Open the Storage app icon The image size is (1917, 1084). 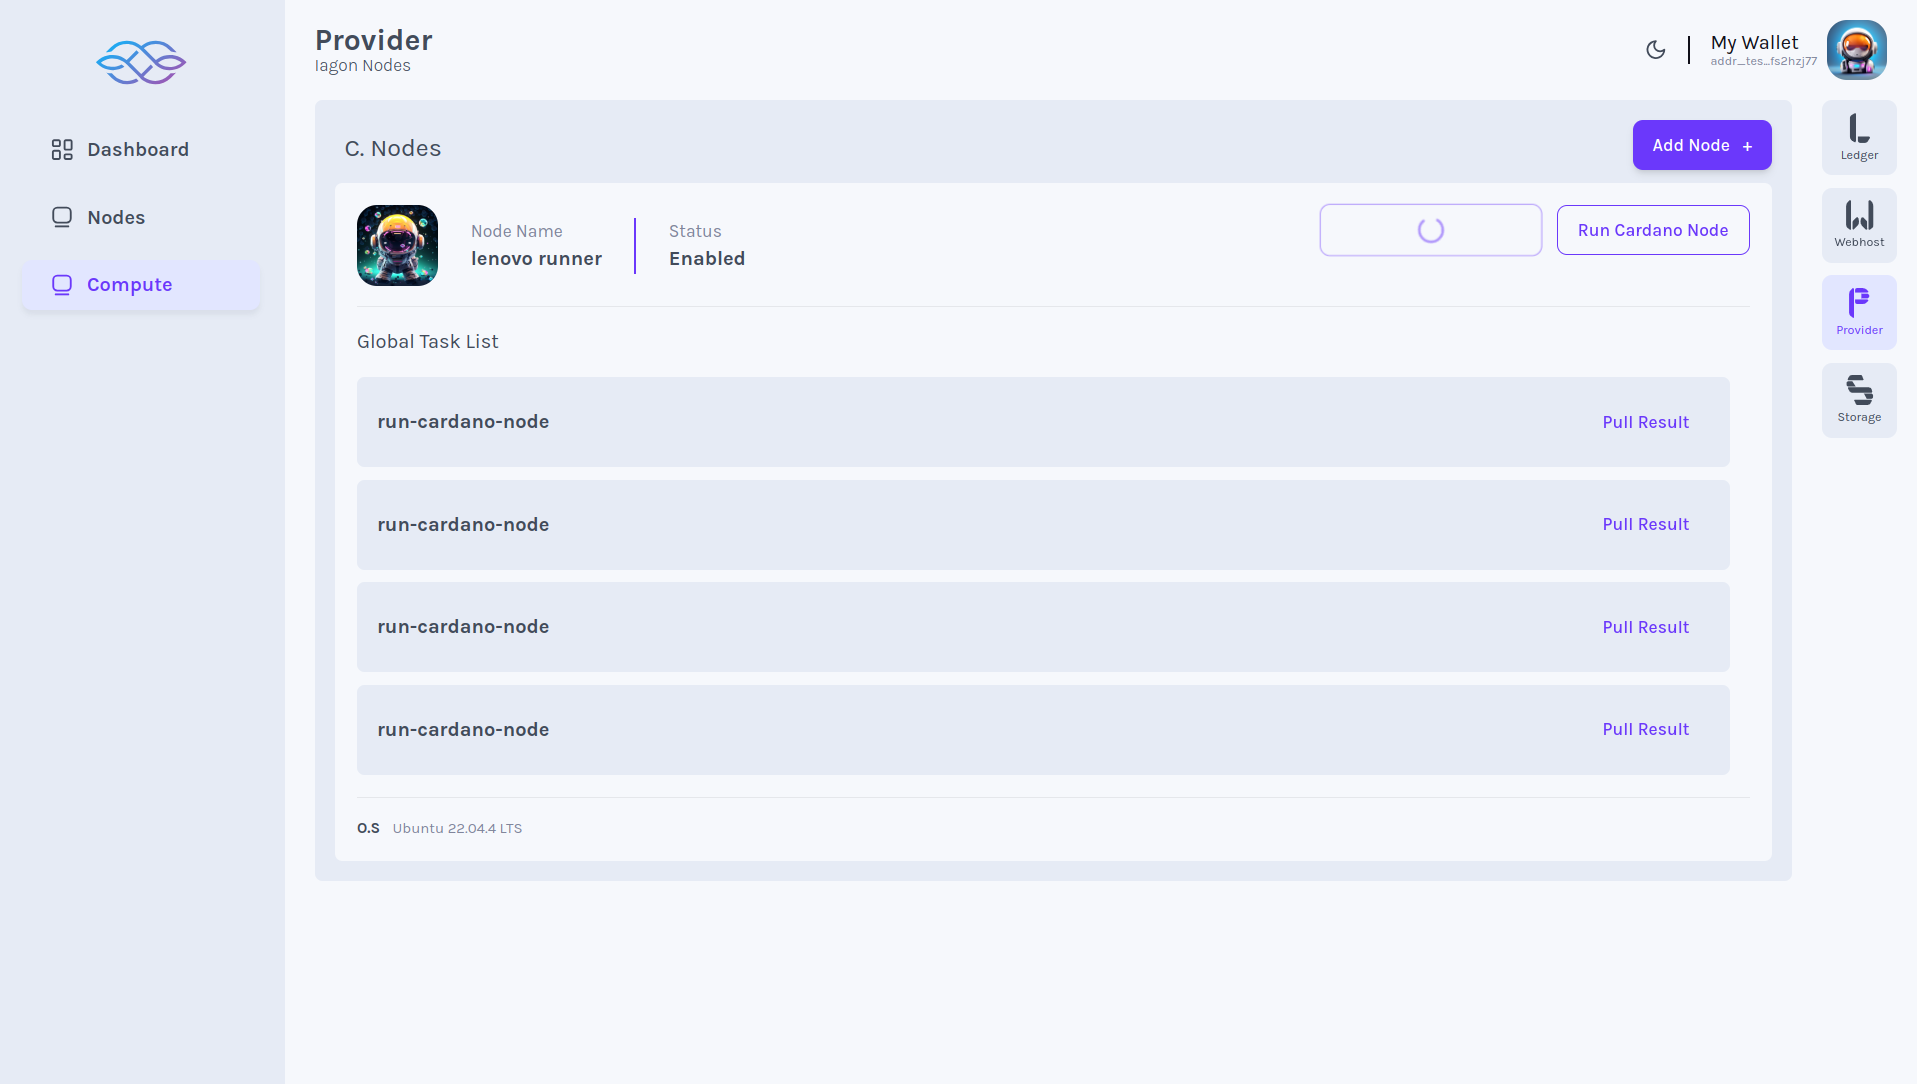pyautogui.click(x=1859, y=400)
